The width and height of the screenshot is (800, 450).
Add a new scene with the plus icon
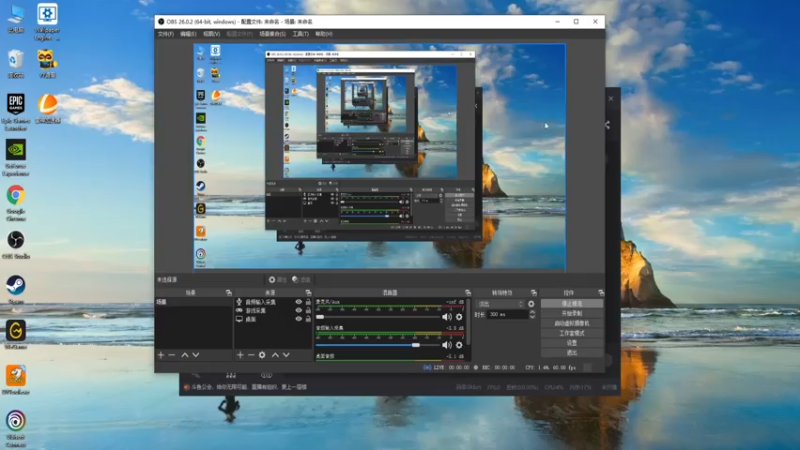(161, 355)
